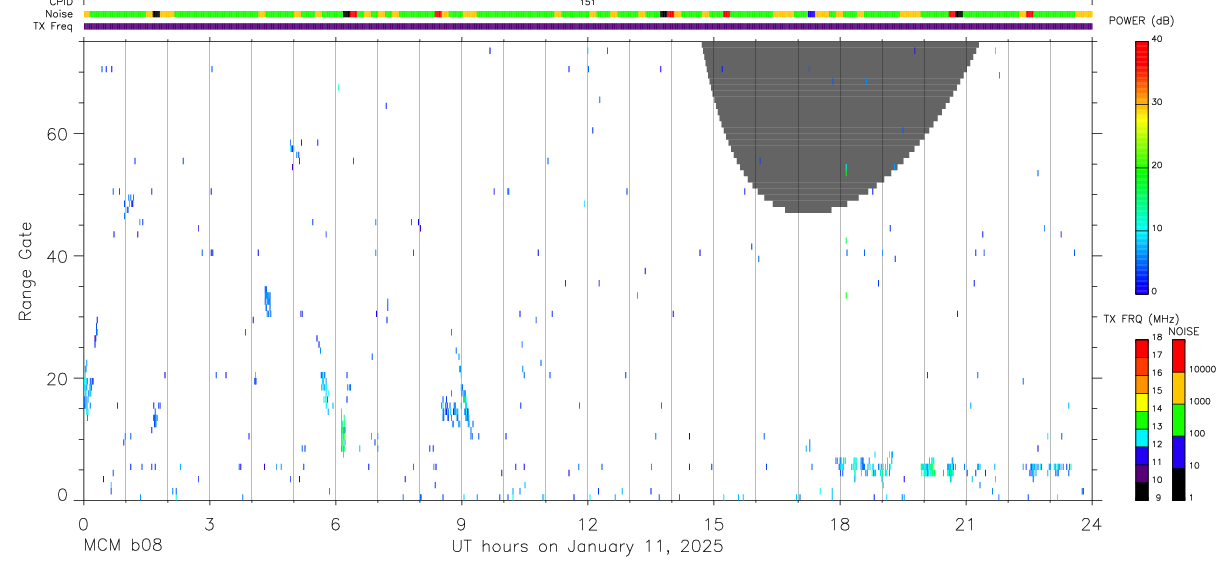Select yellow segment of TX FRQ color bar

[x=1141, y=402]
